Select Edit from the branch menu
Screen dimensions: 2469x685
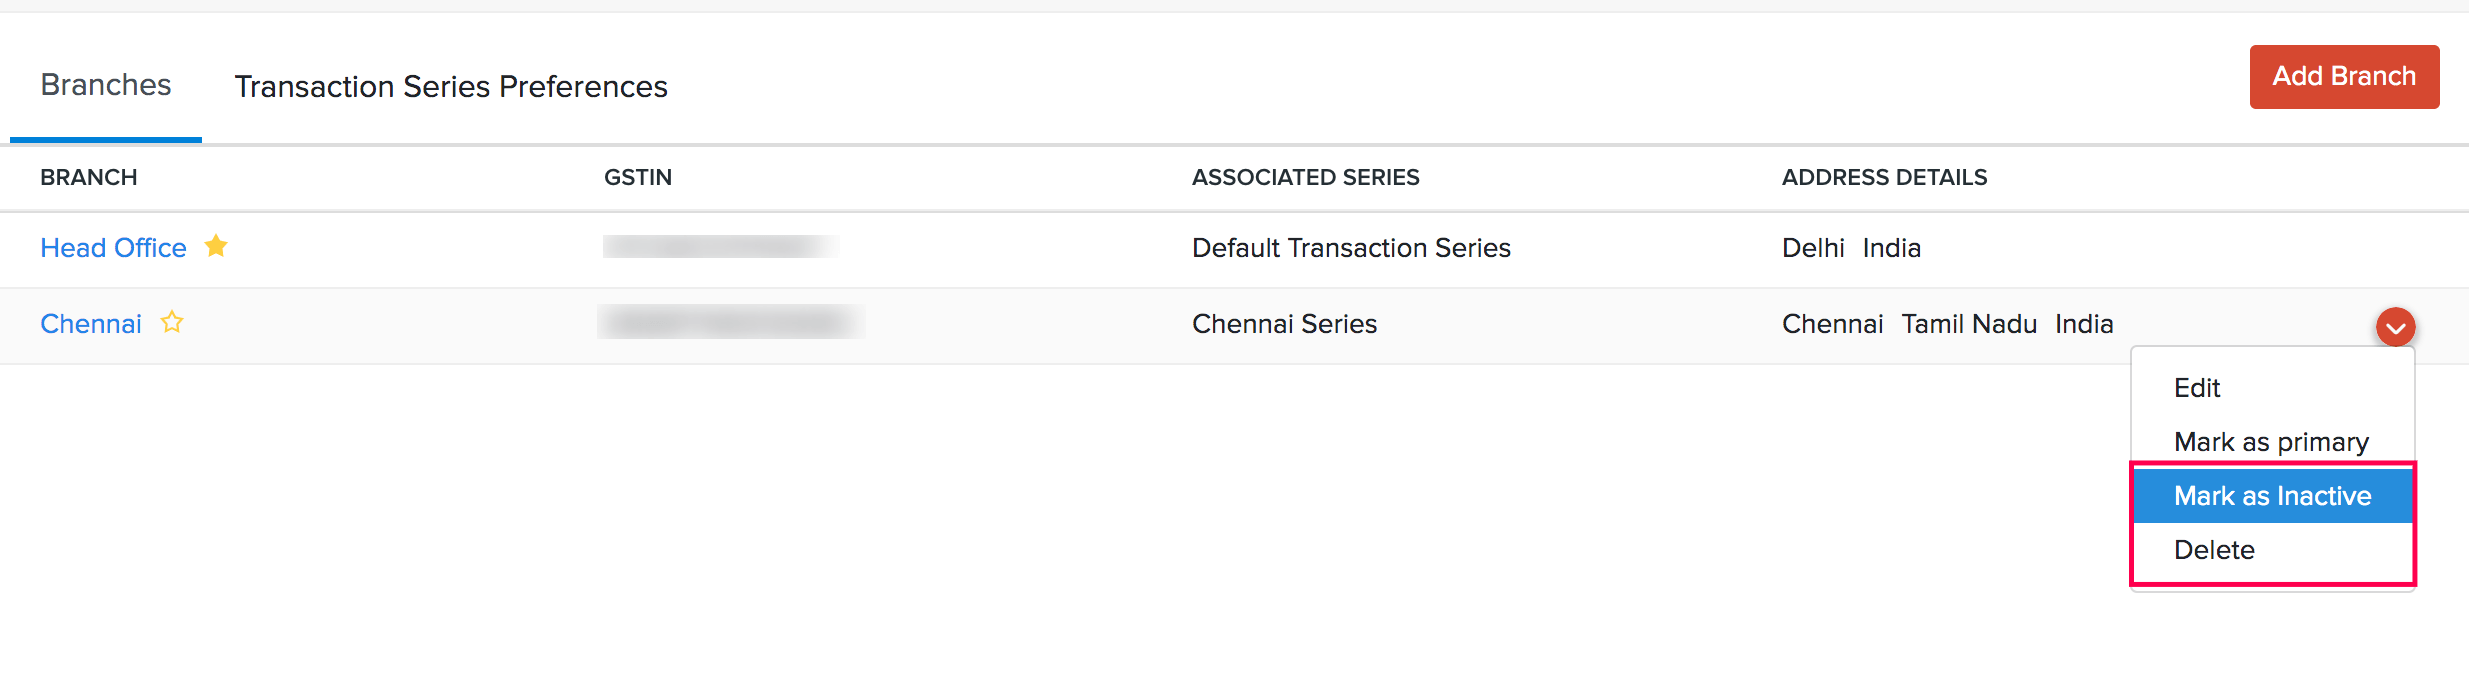[2196, 388]
